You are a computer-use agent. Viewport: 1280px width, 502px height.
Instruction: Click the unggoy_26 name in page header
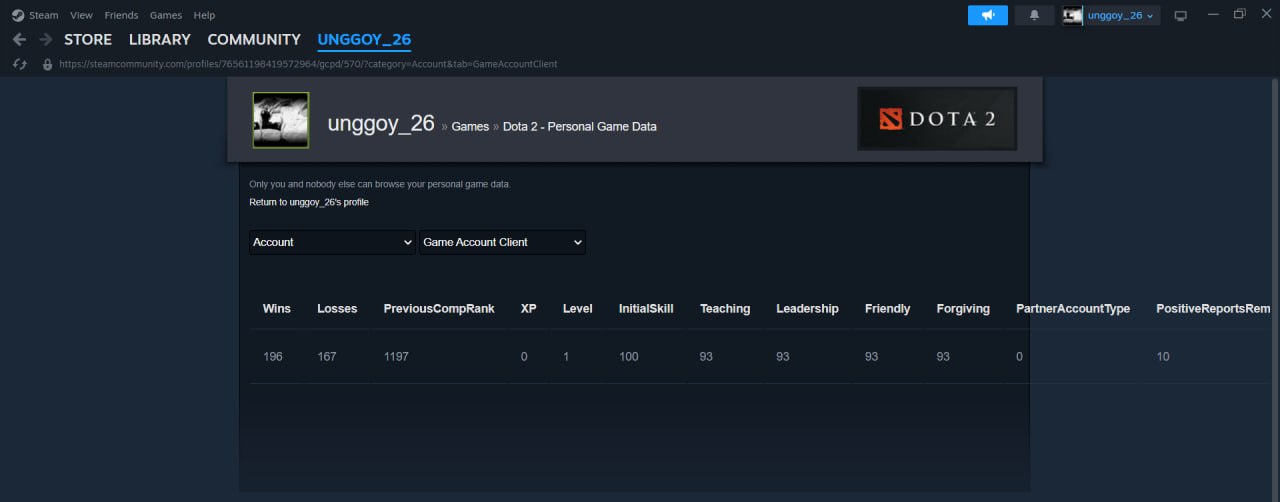pos(381,124)
